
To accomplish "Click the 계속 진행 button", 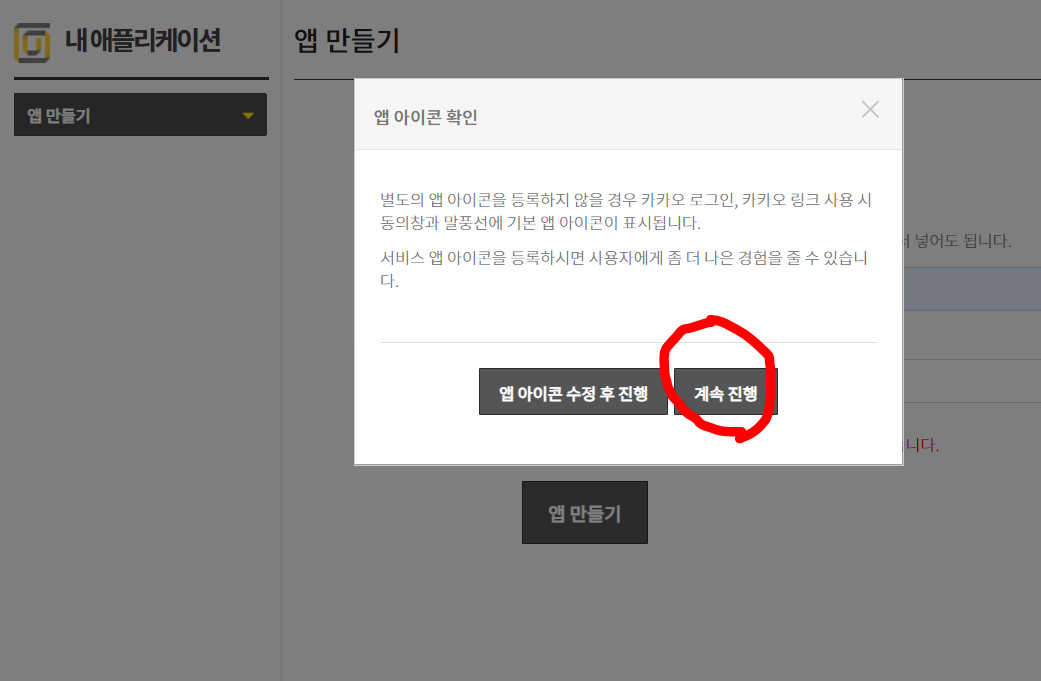I will pyautogui.click(x=726, y=392).
